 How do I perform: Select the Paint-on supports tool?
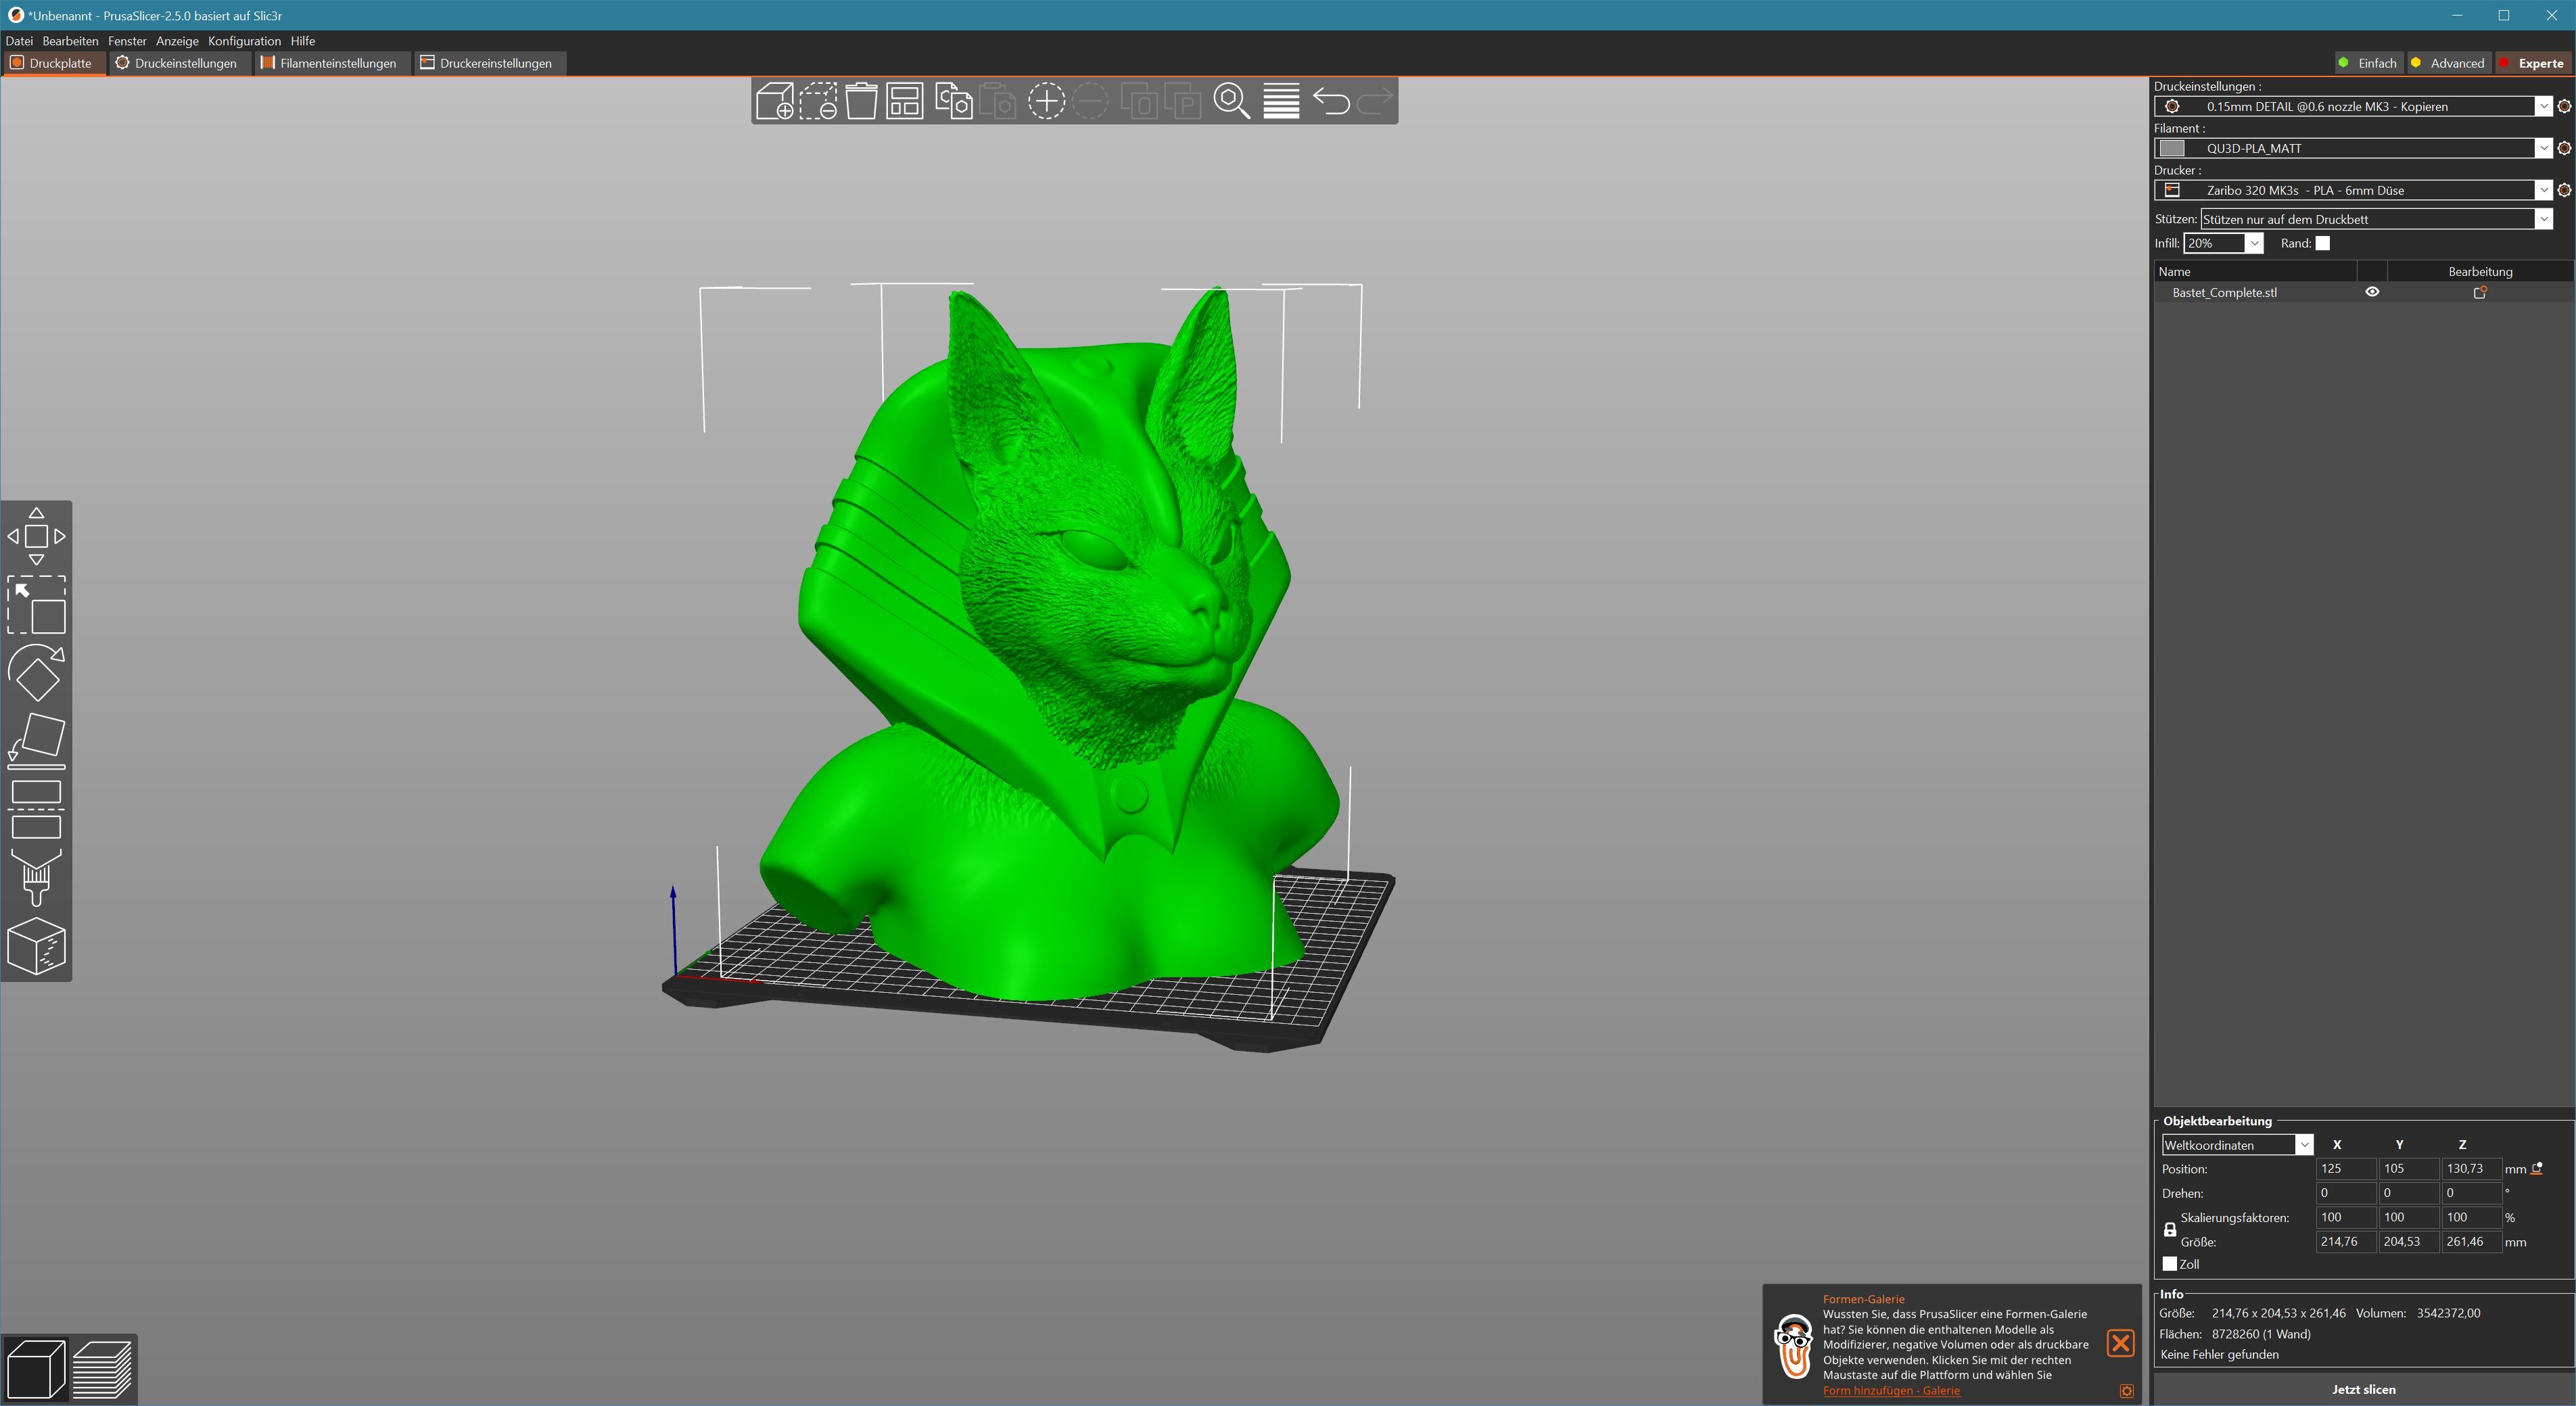(37, 877)
